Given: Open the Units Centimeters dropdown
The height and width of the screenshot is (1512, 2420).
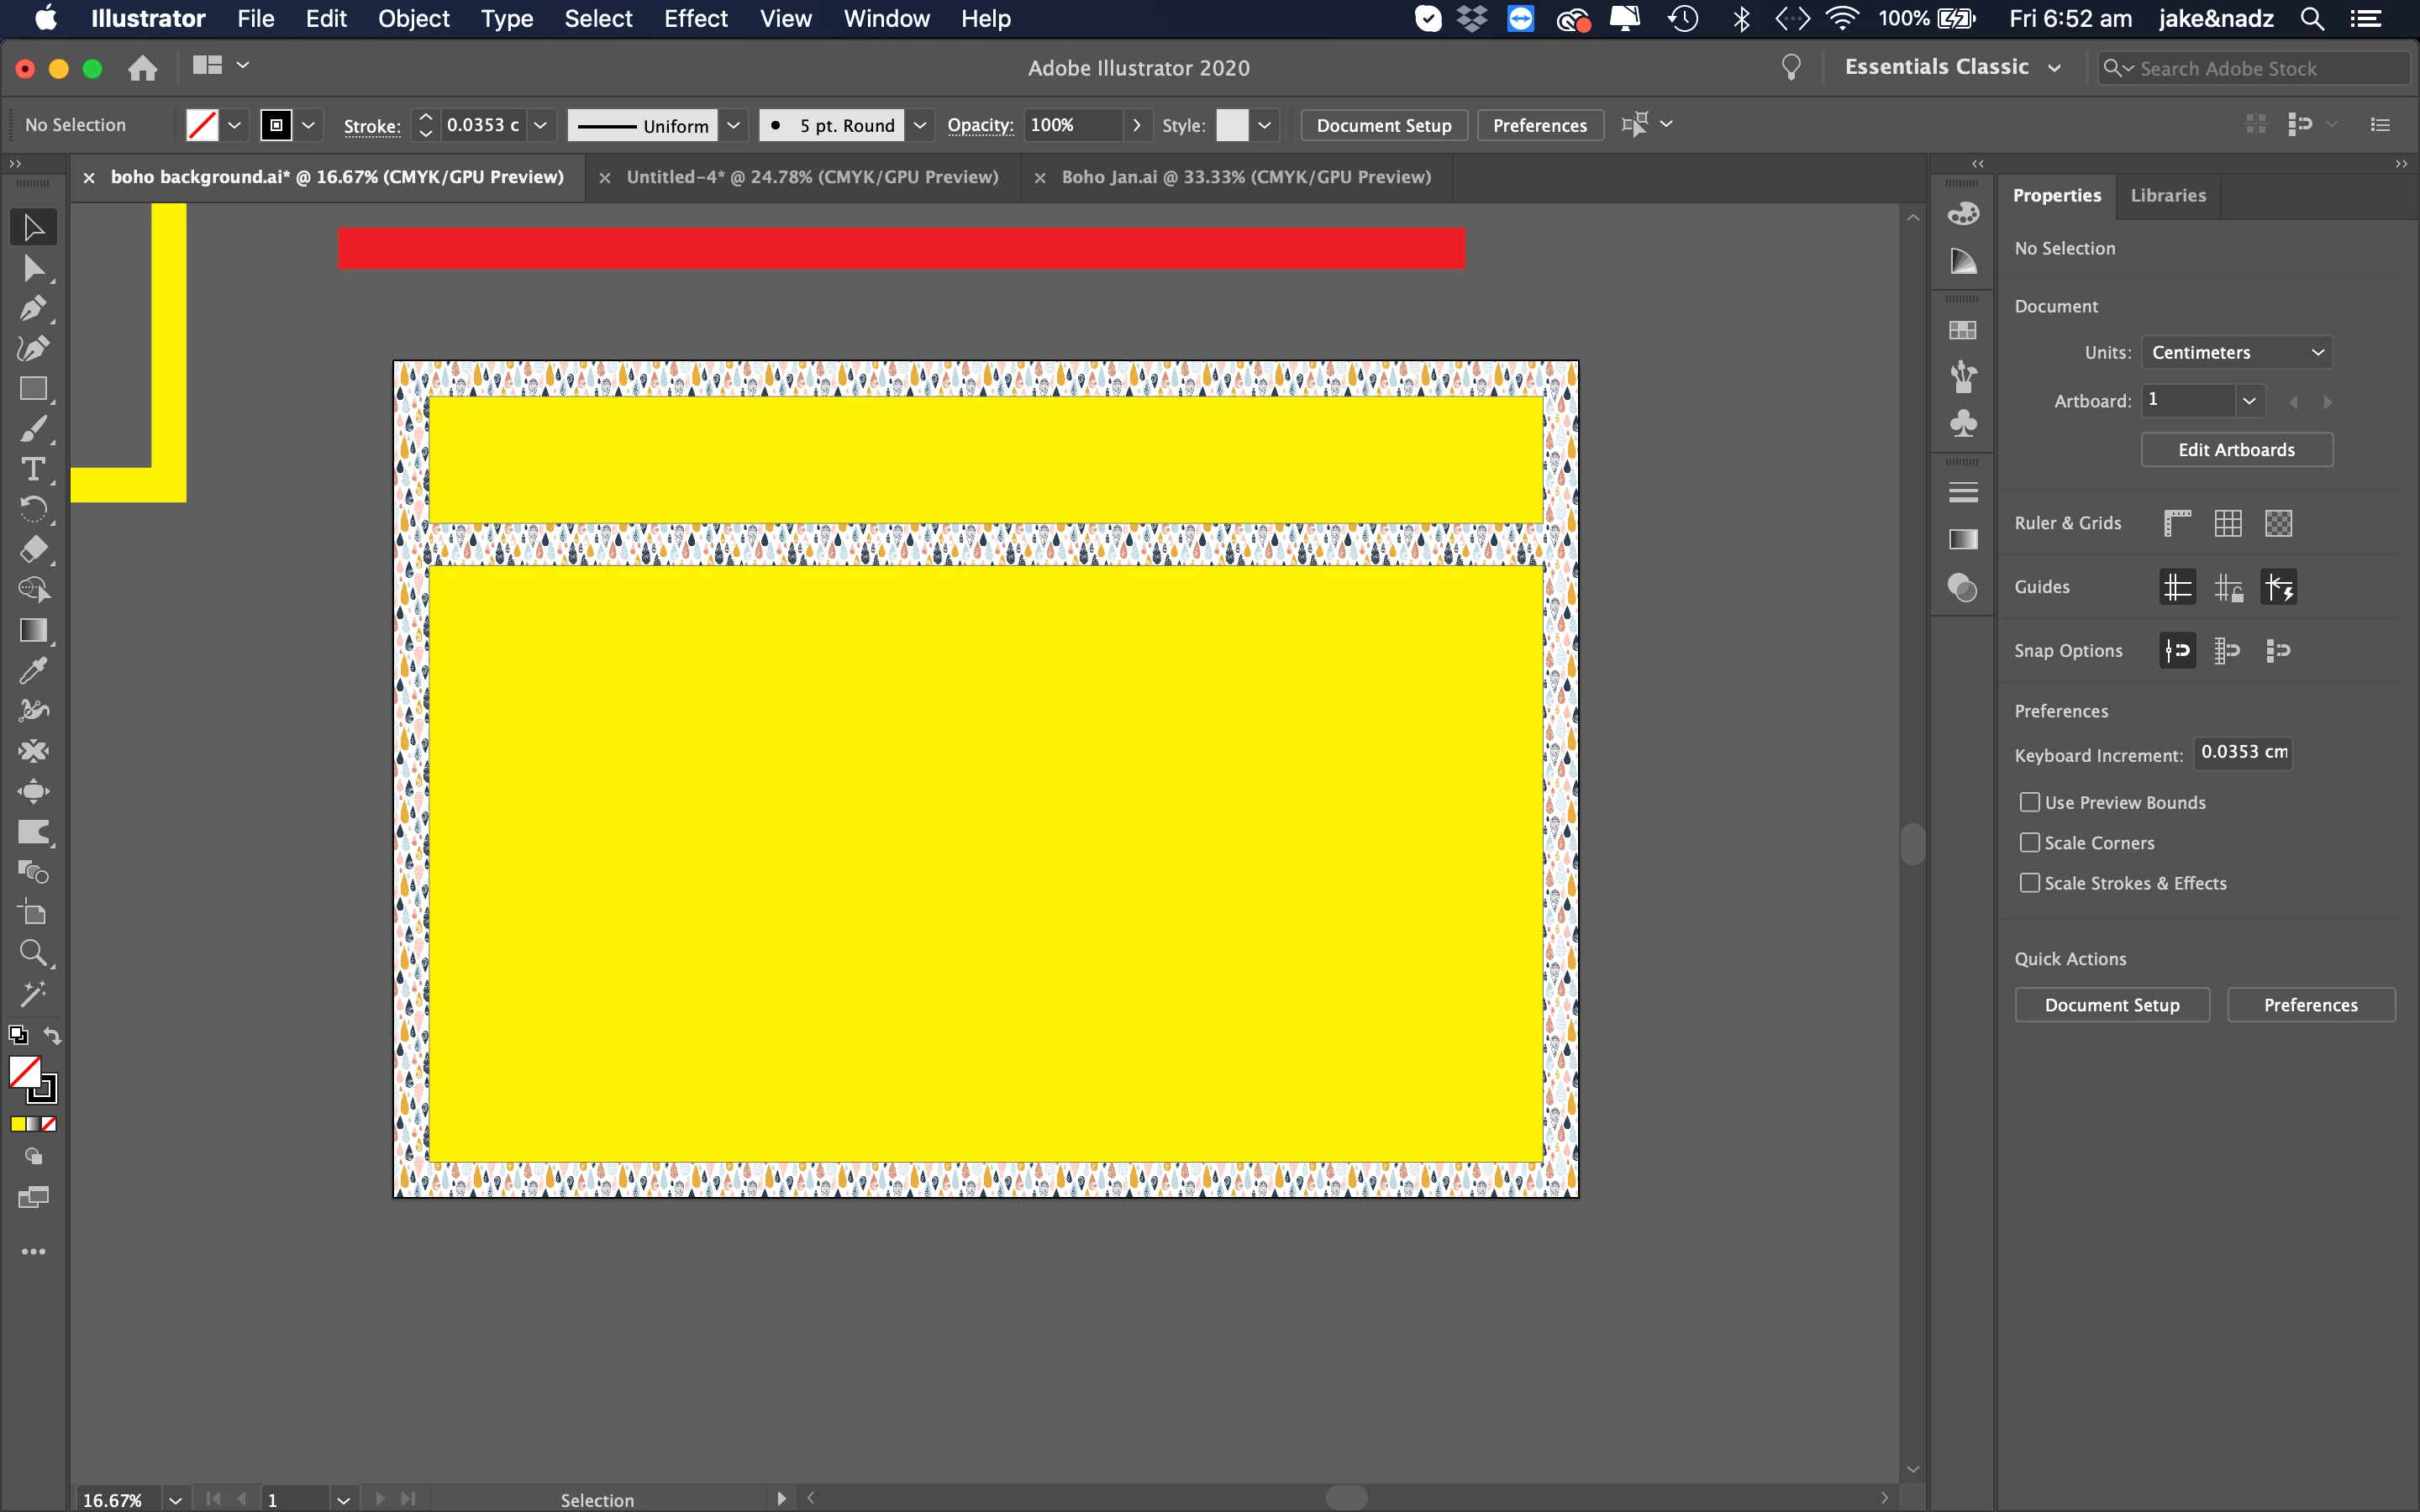Looking at the screenshot, I should 2236,352.
